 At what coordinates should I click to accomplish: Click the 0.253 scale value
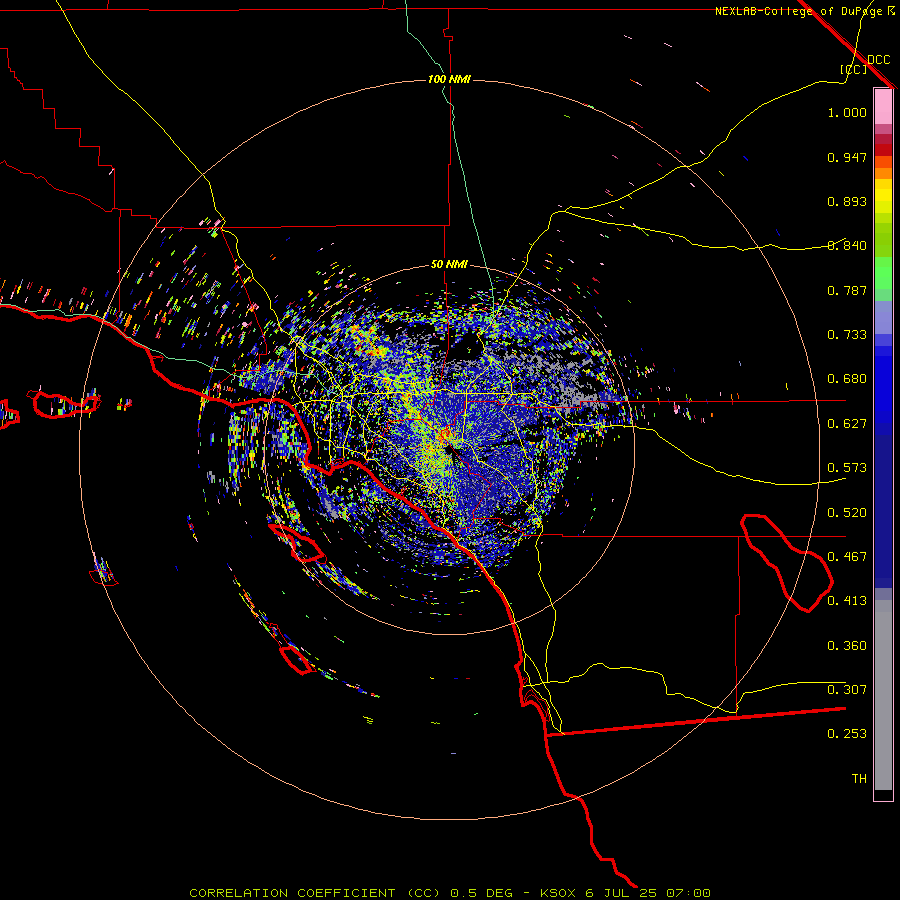[847, 734]
